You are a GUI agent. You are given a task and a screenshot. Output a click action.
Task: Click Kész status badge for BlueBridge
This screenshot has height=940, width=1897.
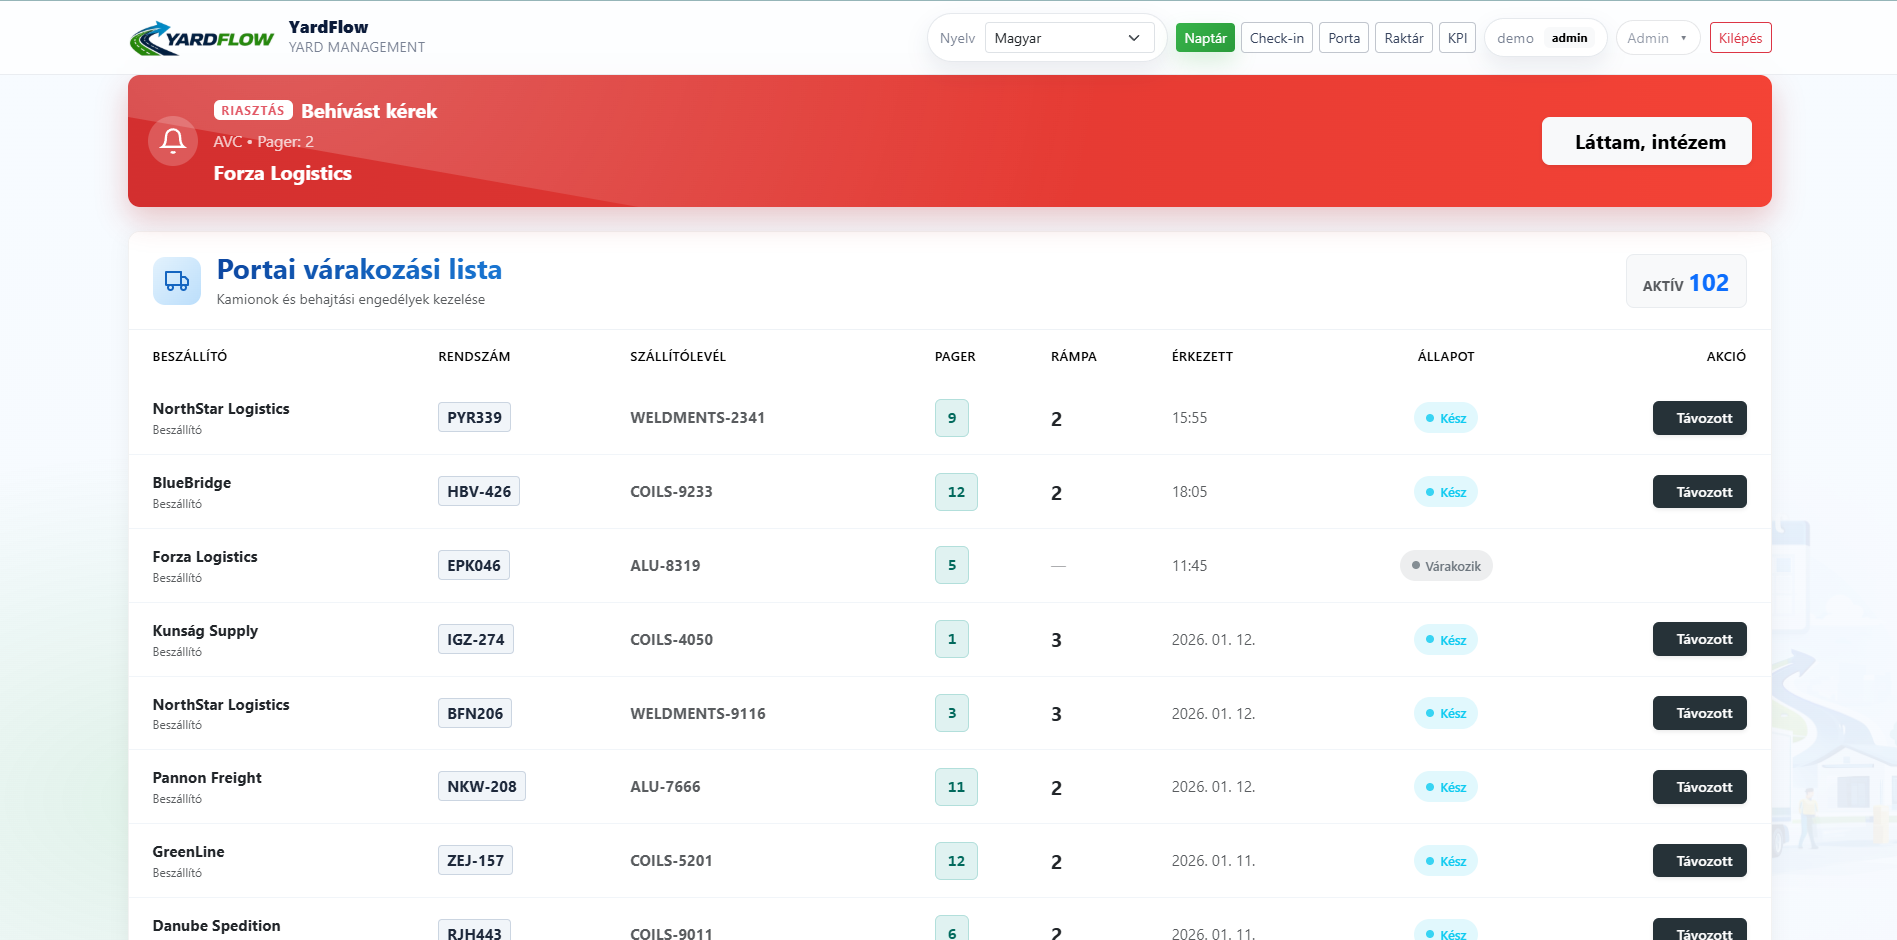(1445, 492)
